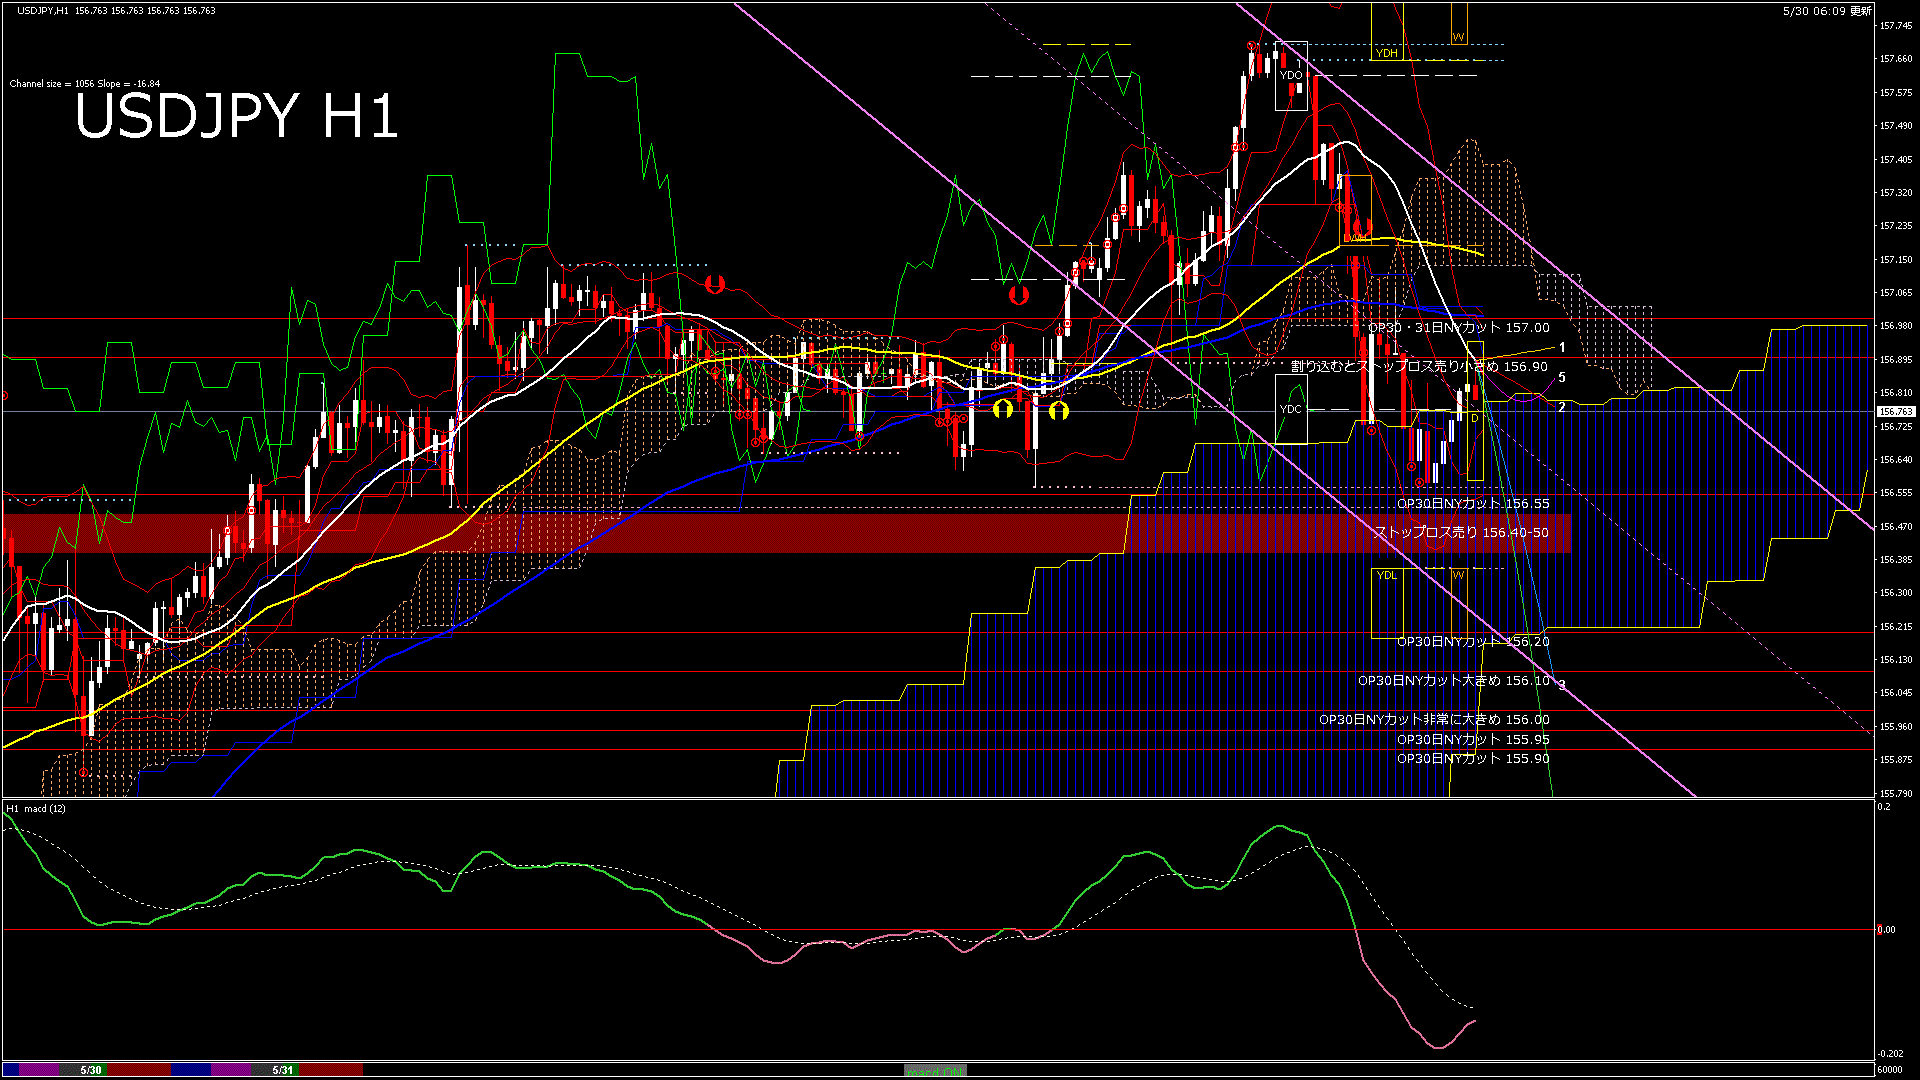Click 'OP30日NYカット非常に大きめ 156.00' label
The image size is (1920, 1080).
point(1433,720)
